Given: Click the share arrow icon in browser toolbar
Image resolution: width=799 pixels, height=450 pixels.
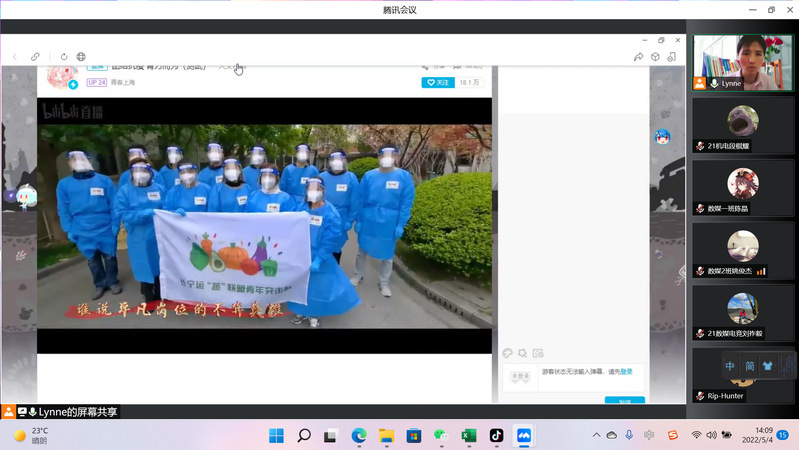Looking at the screenshot, I should point(638,57).
